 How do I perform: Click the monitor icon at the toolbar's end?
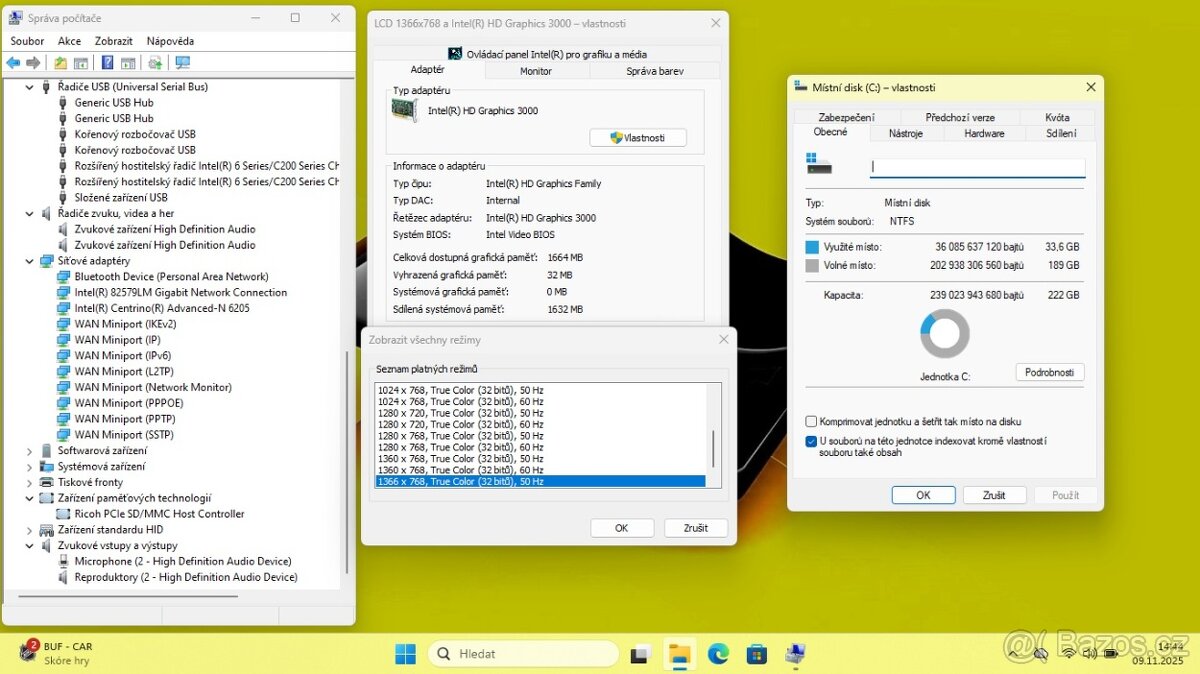(x=182, y=62)
